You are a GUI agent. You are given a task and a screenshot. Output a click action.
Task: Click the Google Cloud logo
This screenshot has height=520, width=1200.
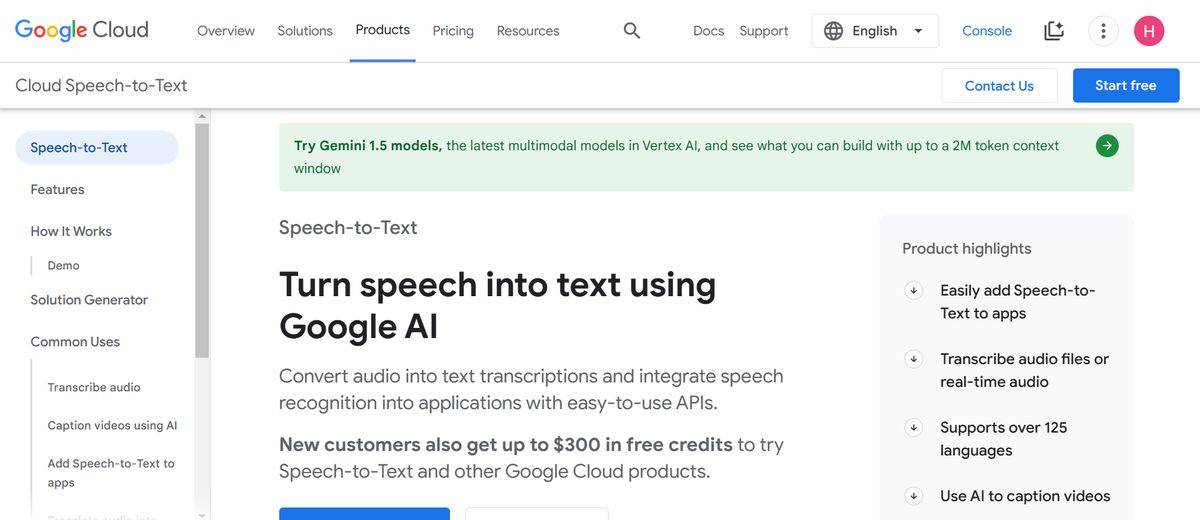[82, 30]
